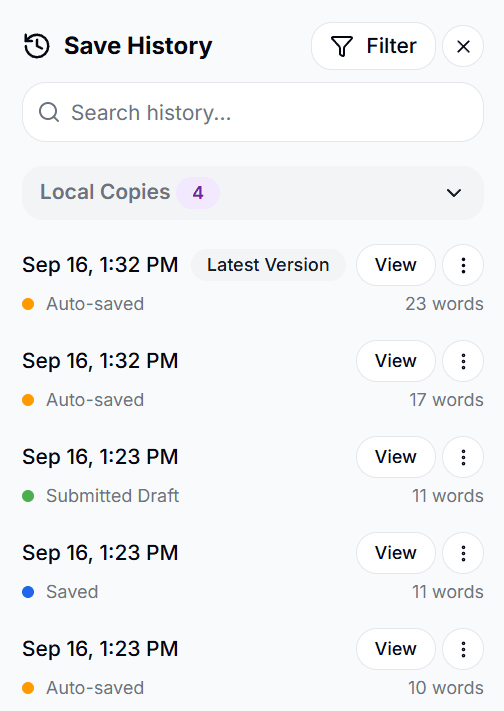
Task: Open more options for Submitted Draft entry
Action: 463,457
